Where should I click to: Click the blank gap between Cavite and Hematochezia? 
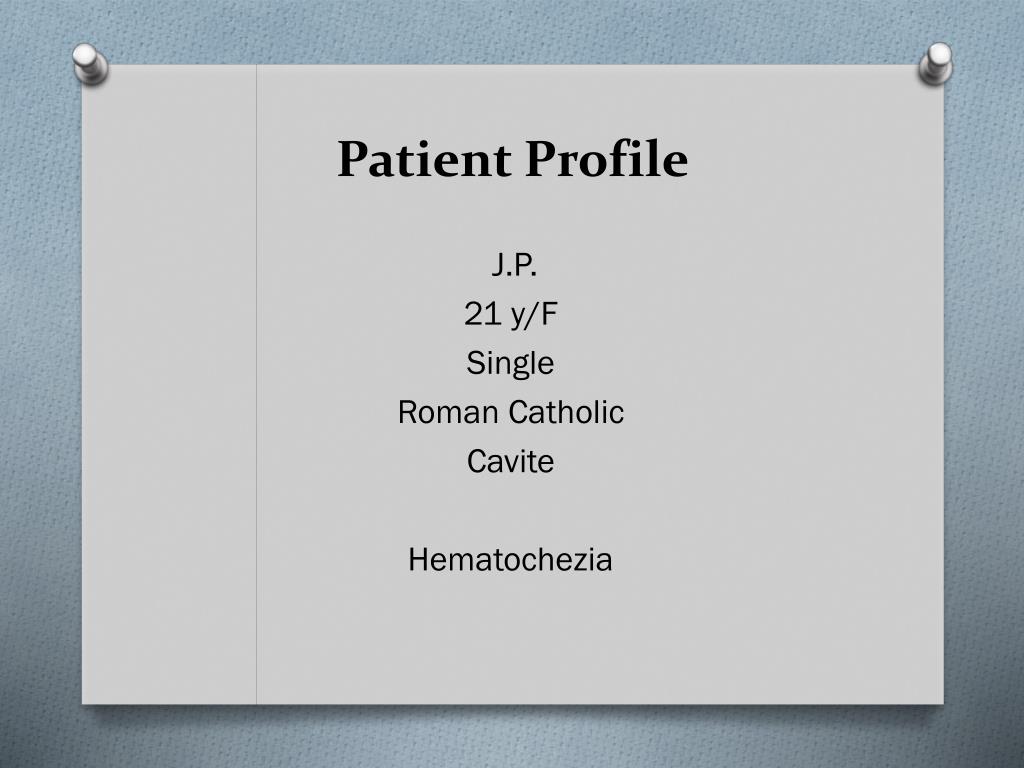(x=510, y=511)
